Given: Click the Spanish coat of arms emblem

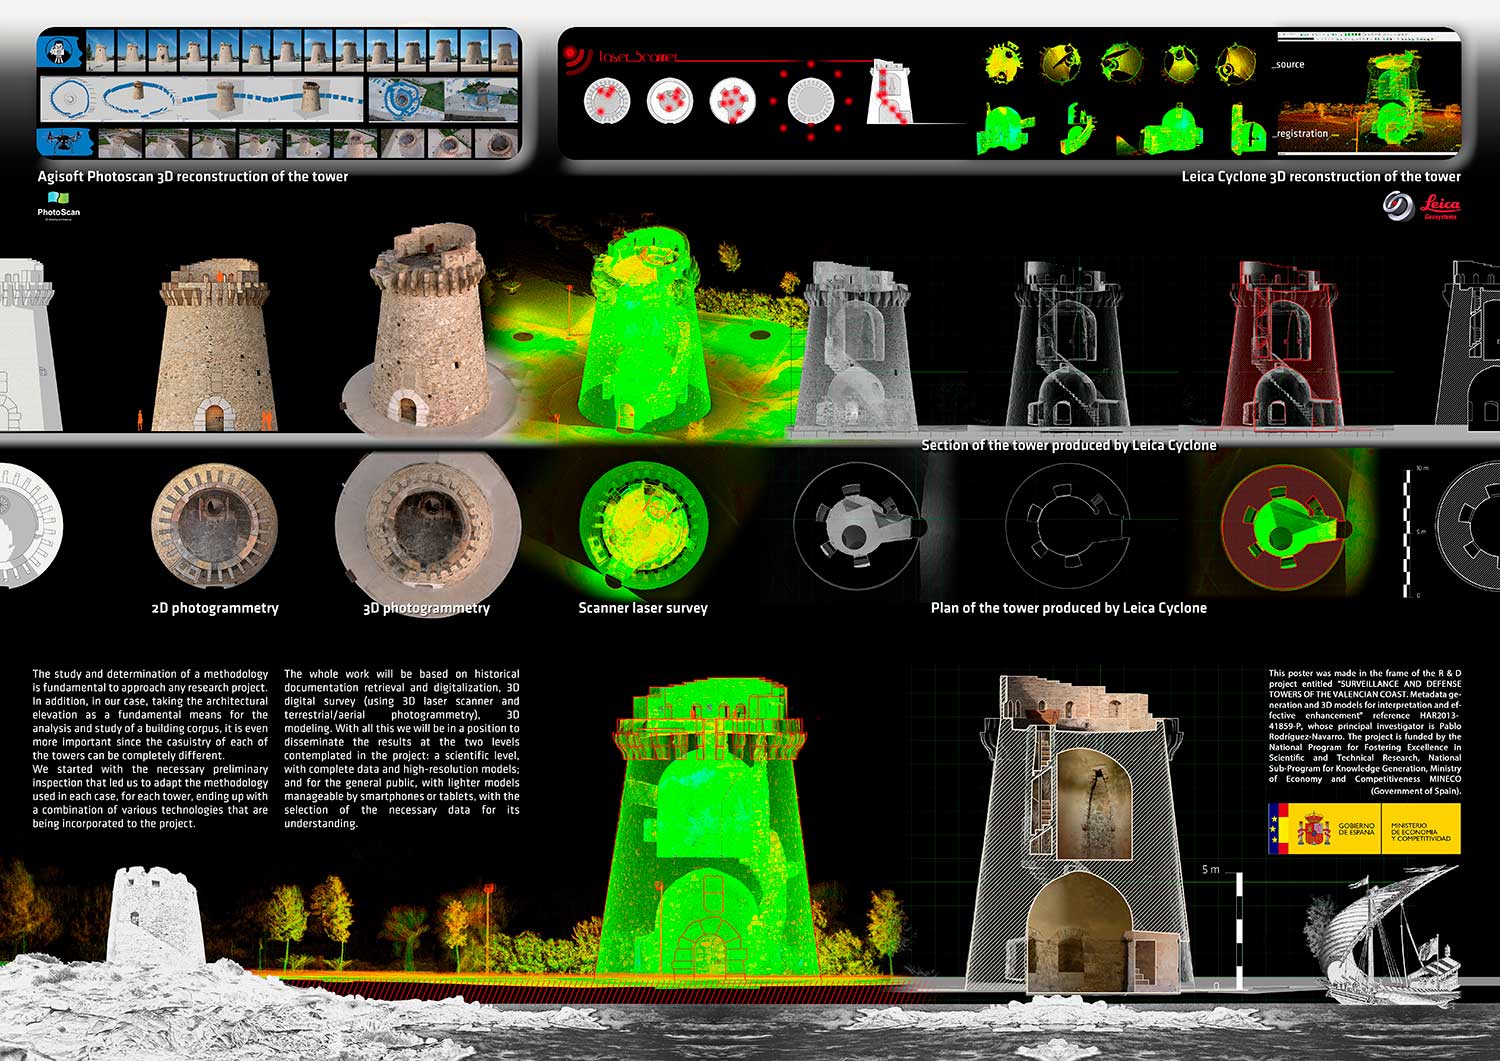Looking at the screenshot, I should click(1313, 829).
